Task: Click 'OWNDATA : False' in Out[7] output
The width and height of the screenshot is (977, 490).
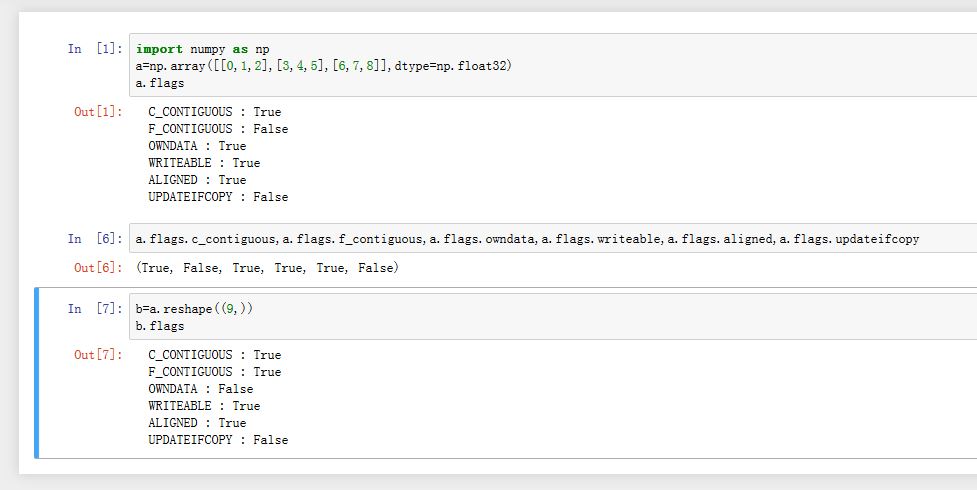Action: click(200, 389)
